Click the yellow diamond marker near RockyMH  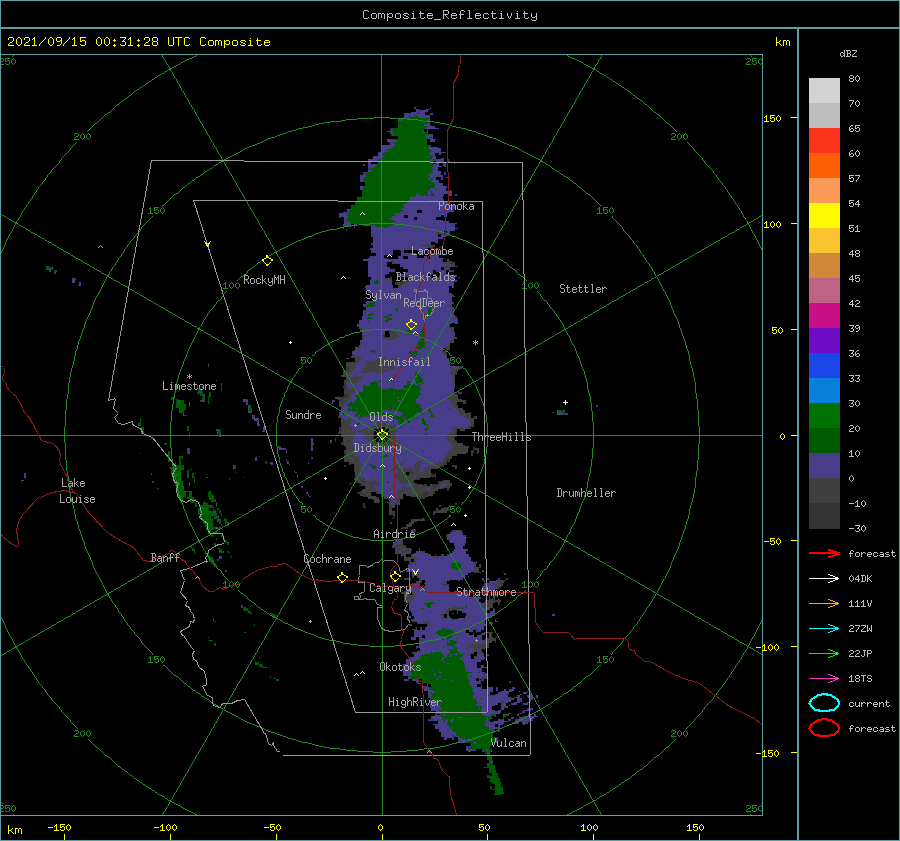(267, 261)
